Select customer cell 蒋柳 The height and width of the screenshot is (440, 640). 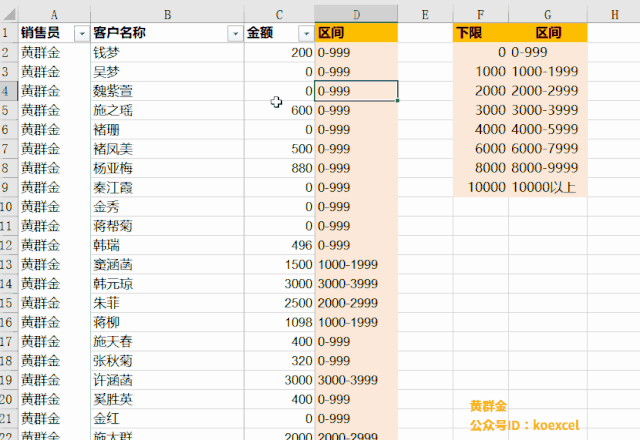pos(167,322)
